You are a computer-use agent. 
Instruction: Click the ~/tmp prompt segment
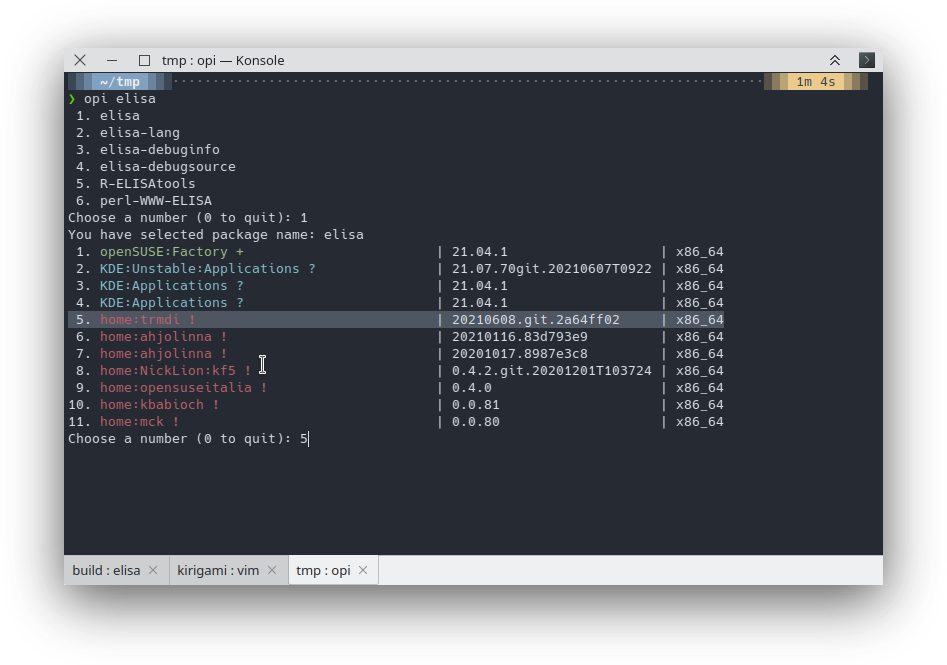click(x=120, y=82)
